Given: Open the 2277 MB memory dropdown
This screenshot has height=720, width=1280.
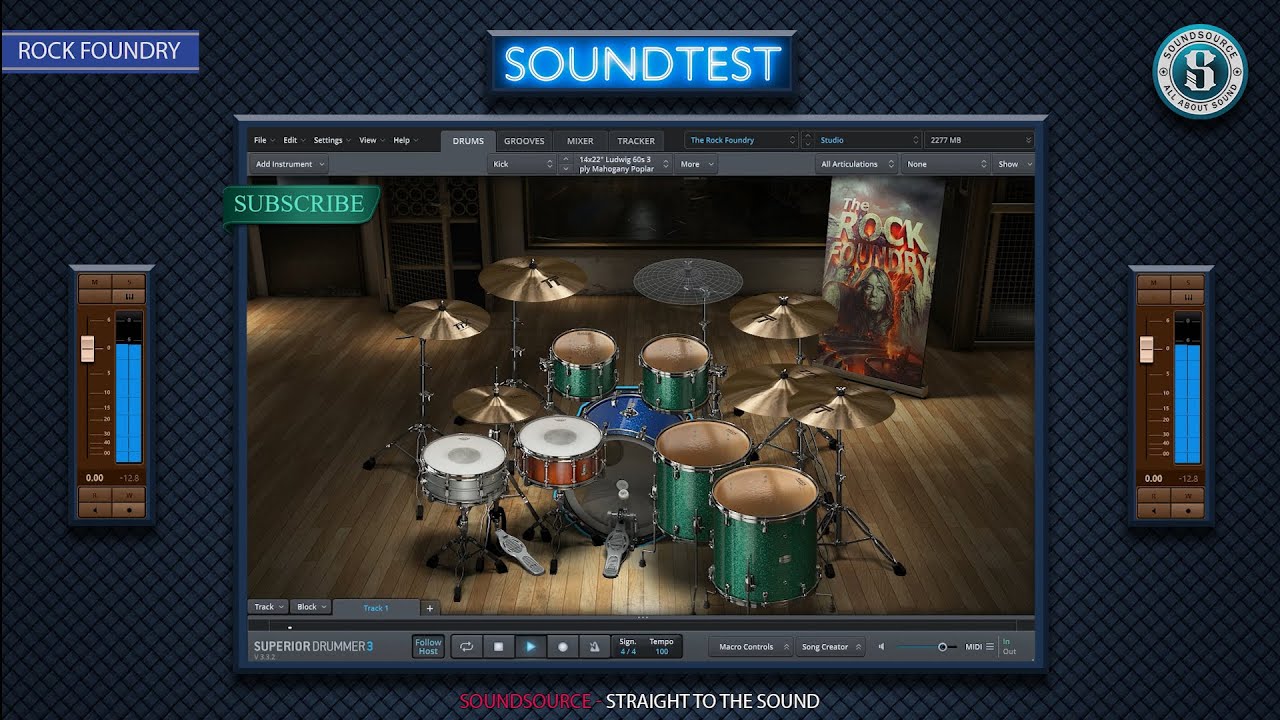Looking at the screenshot, I should (x=978, y=140).
